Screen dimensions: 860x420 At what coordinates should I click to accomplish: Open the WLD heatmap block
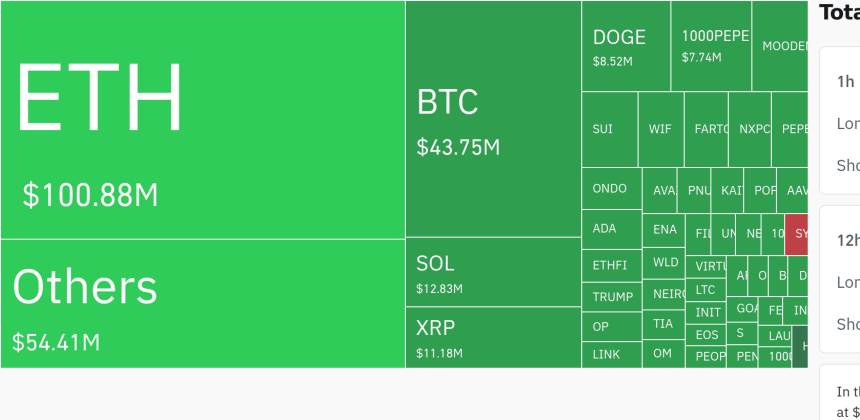click(665, 263)
